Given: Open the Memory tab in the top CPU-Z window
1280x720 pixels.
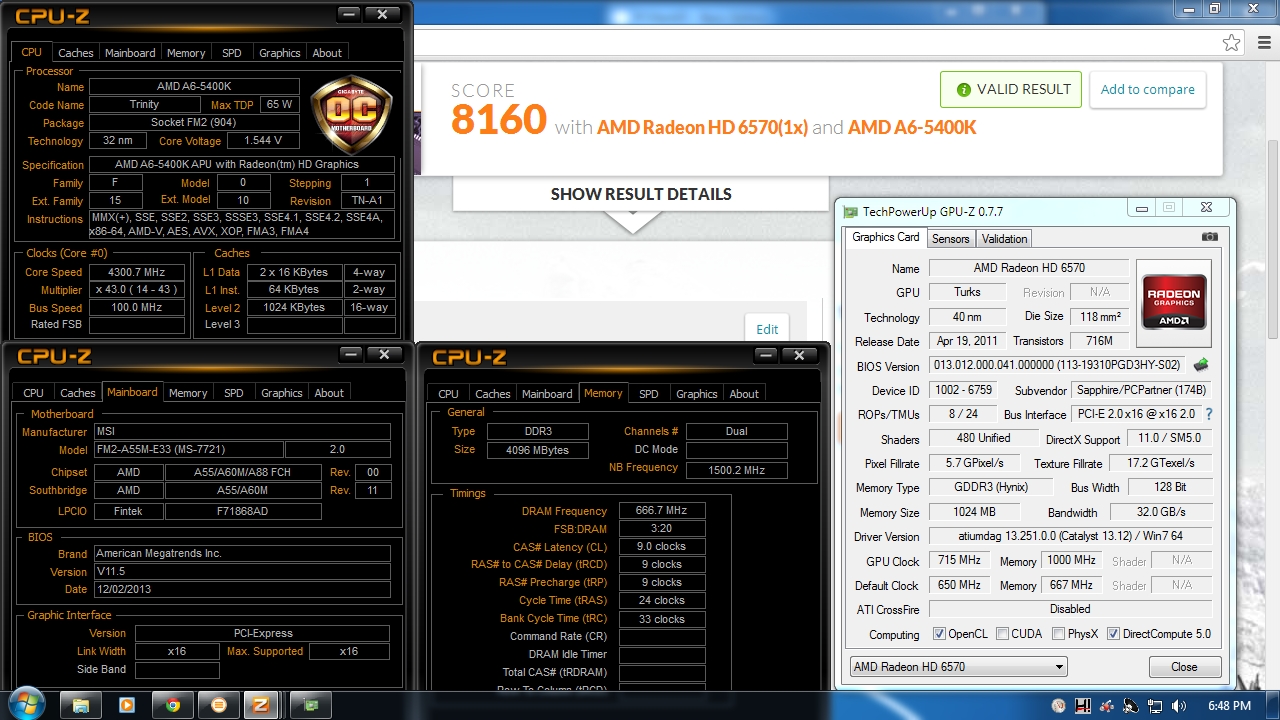Looking at the screenshot, I should 186,53.
